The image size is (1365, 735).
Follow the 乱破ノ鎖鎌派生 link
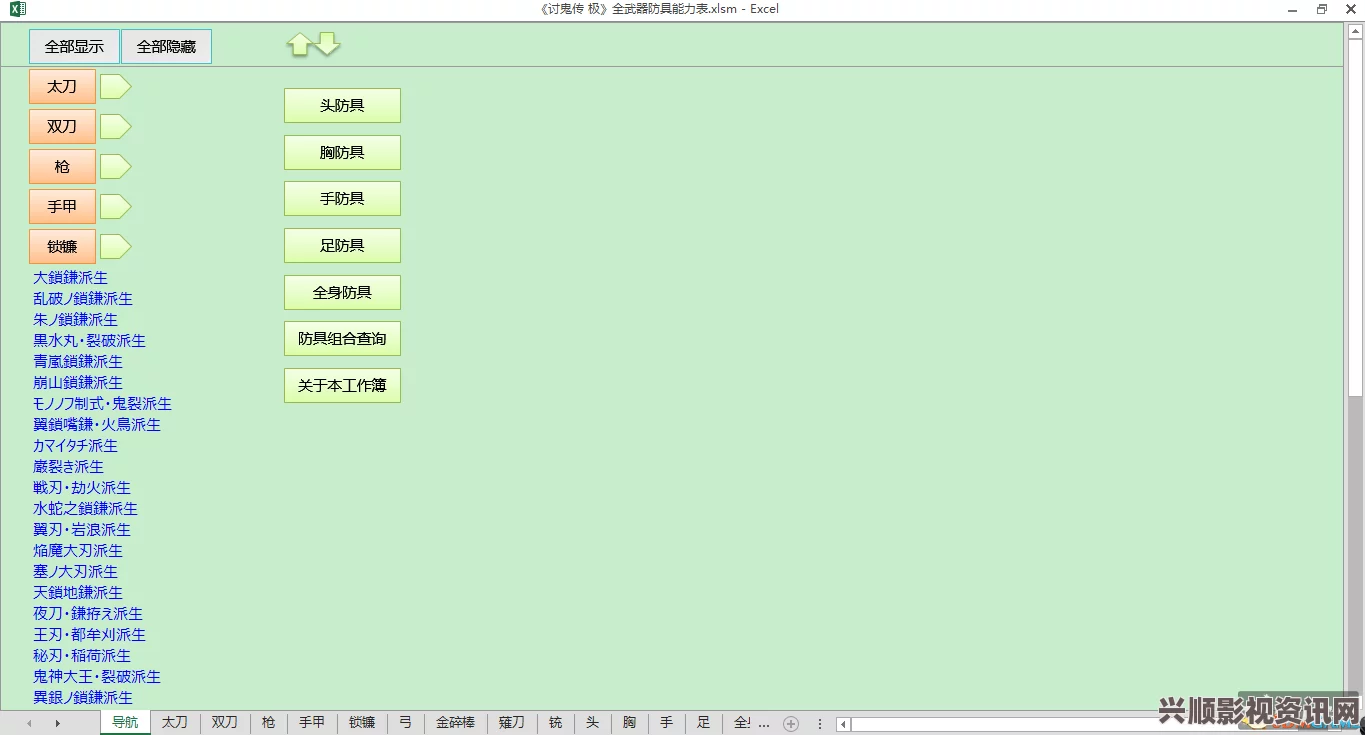tap(83, 299)
